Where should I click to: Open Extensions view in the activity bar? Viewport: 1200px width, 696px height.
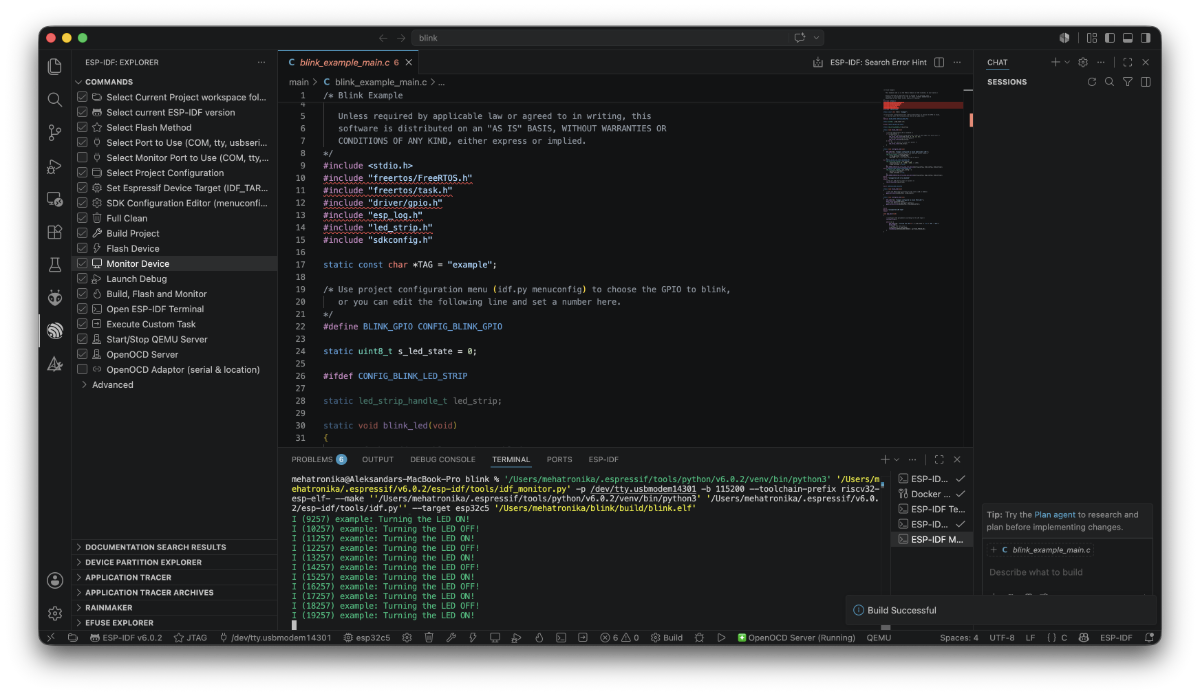pyautogui.click(x=55, y=231)
